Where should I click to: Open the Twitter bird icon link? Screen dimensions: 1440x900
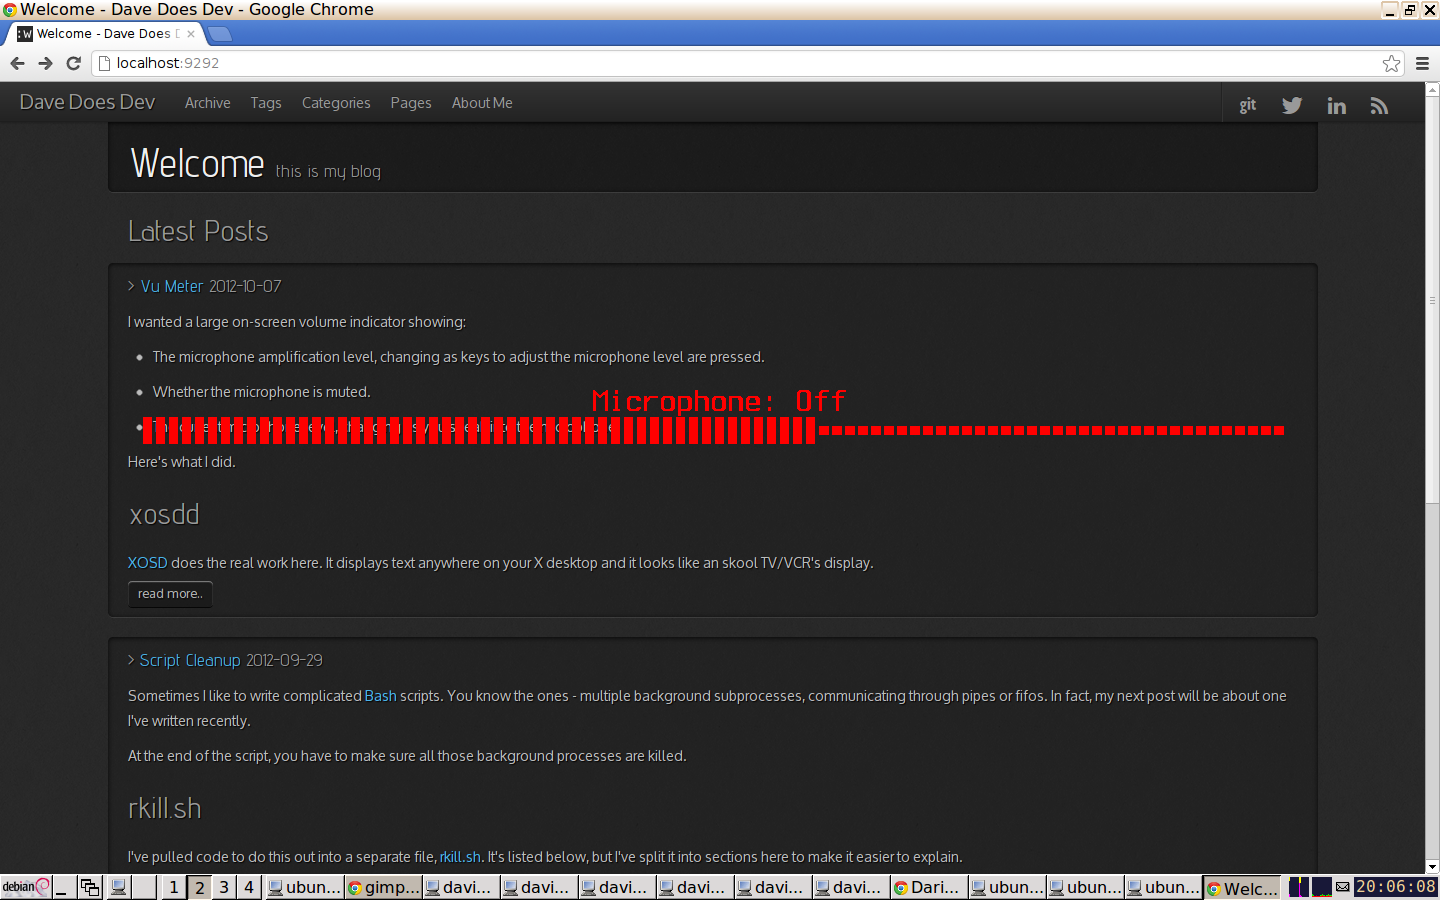1292,105
